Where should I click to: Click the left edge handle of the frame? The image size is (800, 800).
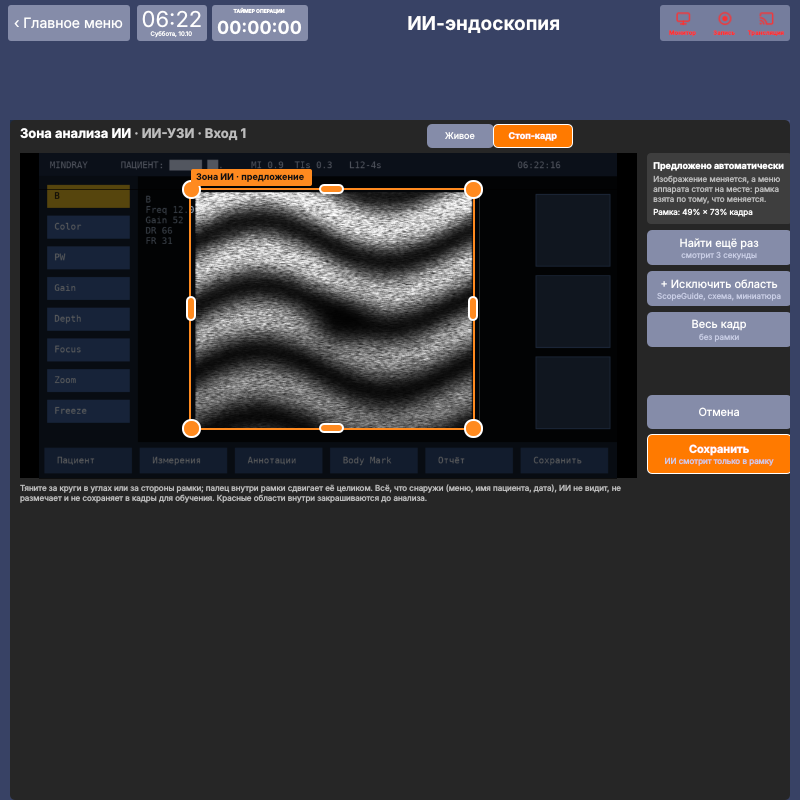tap(191, 309)
